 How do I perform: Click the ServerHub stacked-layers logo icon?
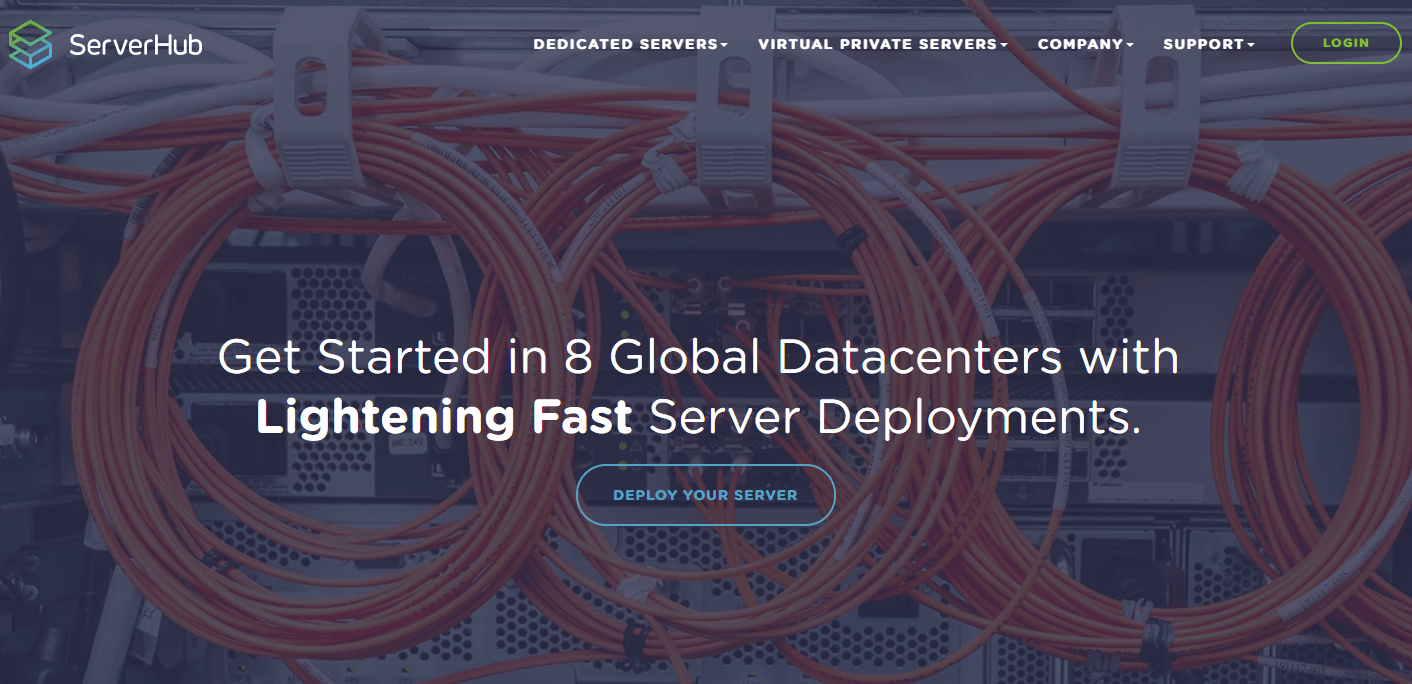pyautogui.click(x=30, y=44)
